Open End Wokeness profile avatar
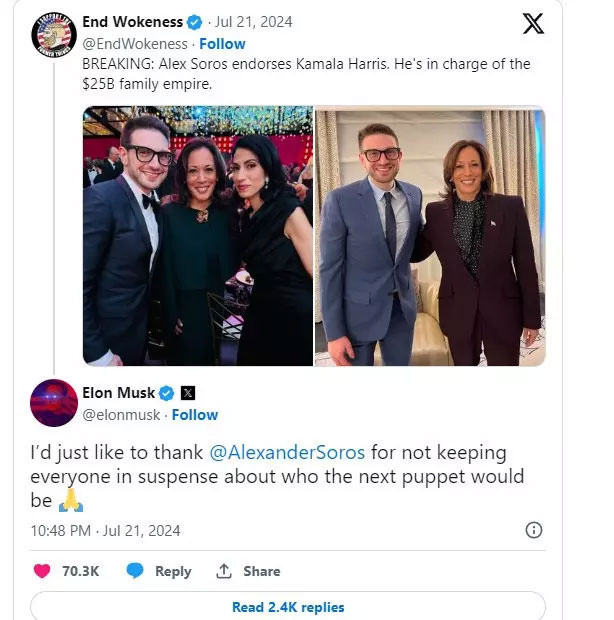Image resolution: width=614 pixels, height=620 pixels. tap(54, 33)
